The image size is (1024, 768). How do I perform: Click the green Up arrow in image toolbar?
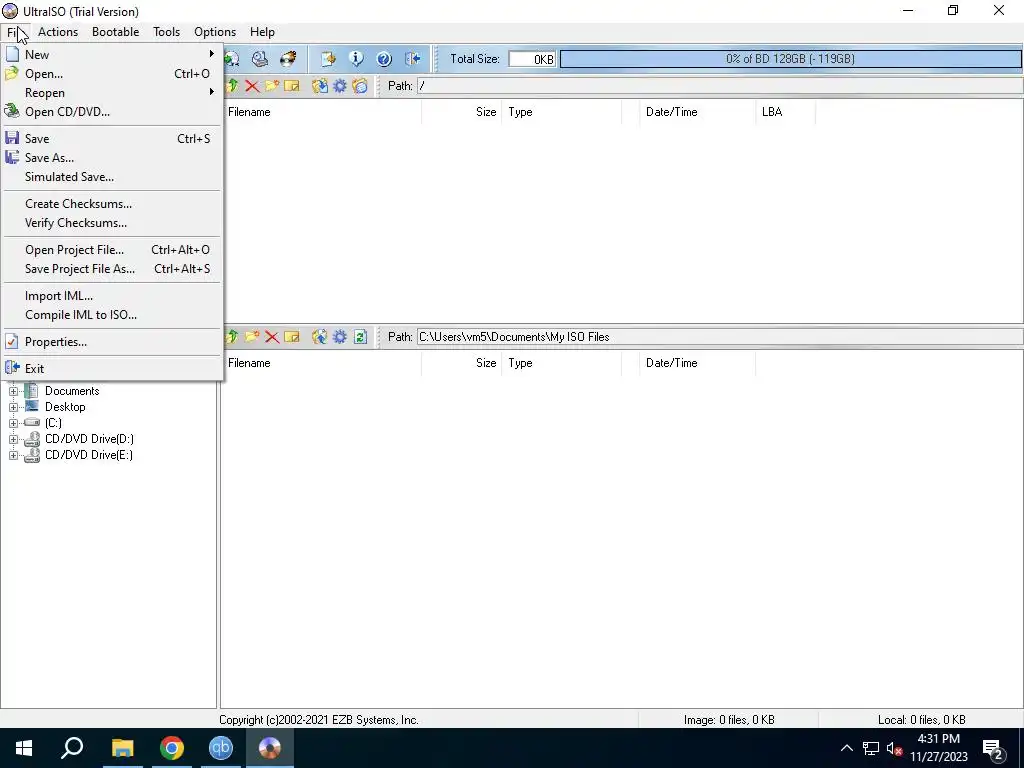232,86
